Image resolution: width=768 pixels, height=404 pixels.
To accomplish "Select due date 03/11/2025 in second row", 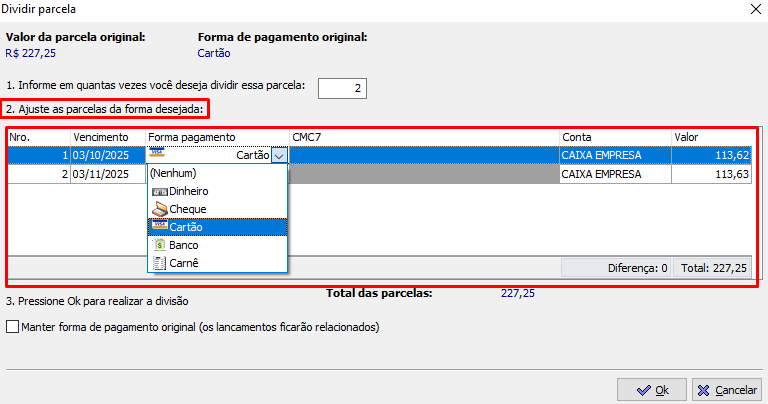I will pyautogui.click(x=101, y=174).
